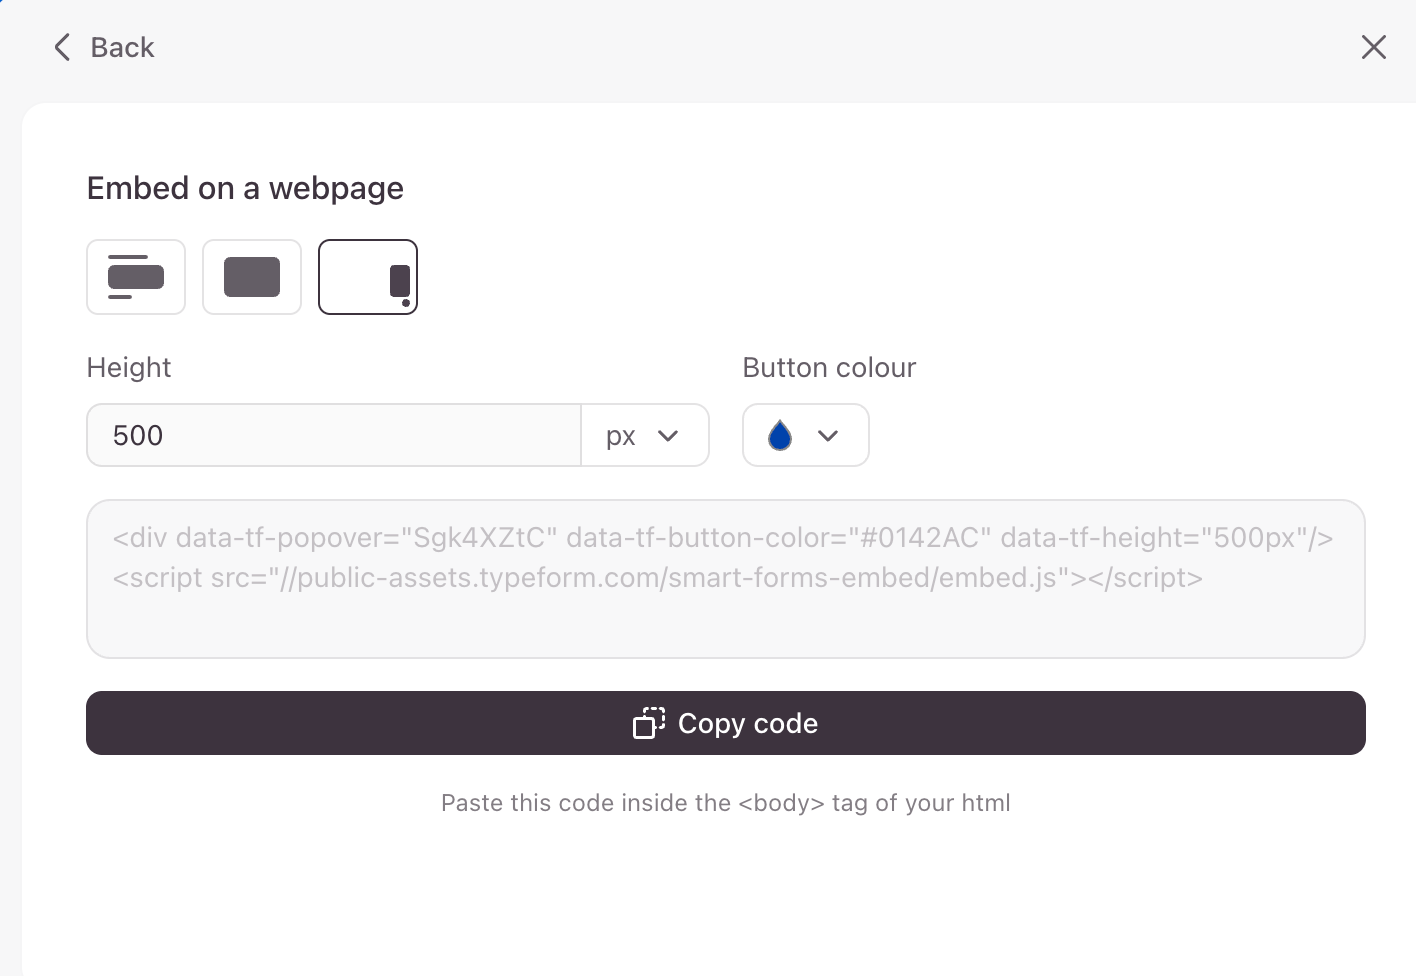The height and width of the screenshot is (976, 1416).
Task: Click the Height value input field
Action: tap(334, 435)
